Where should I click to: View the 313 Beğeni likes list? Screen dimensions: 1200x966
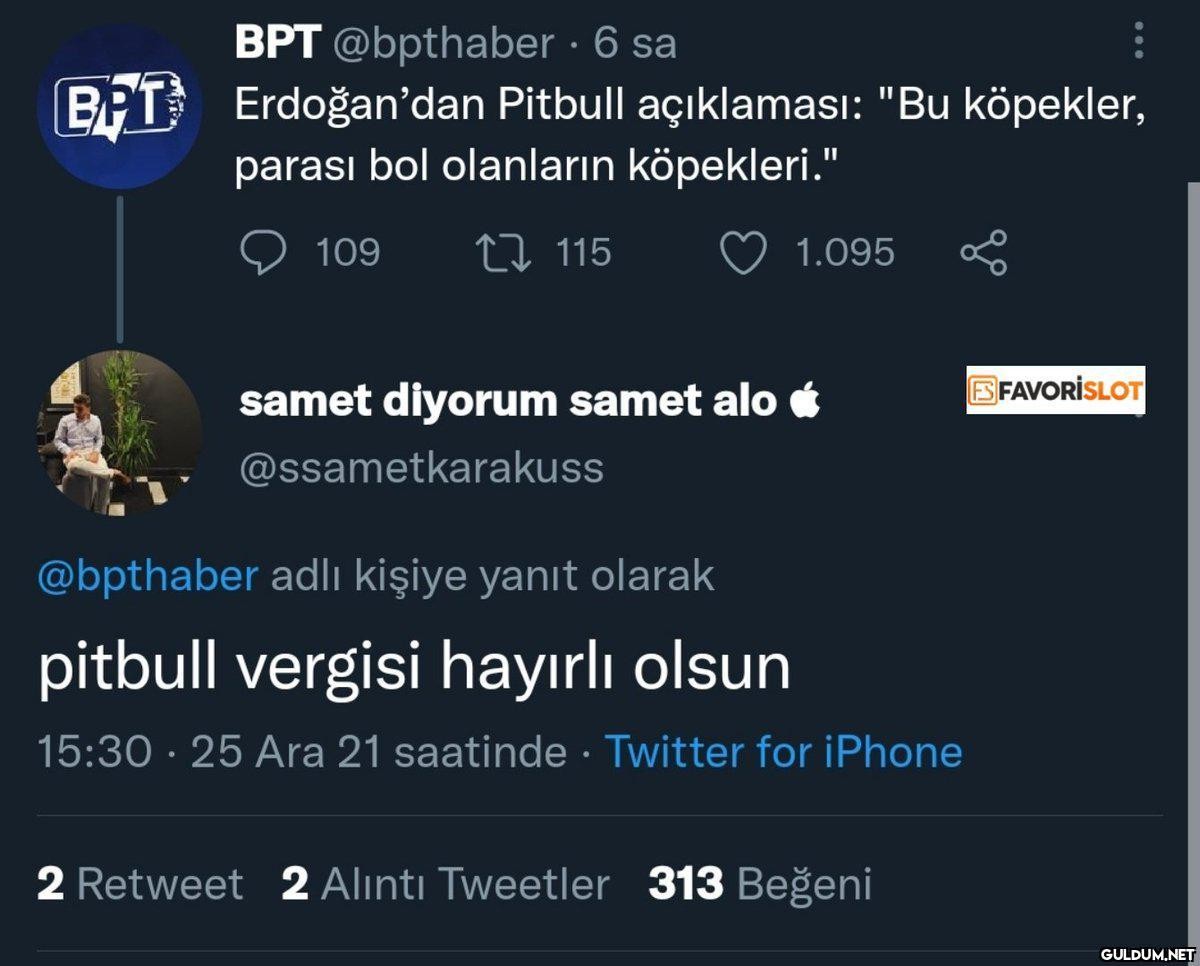tap(760, 884)
